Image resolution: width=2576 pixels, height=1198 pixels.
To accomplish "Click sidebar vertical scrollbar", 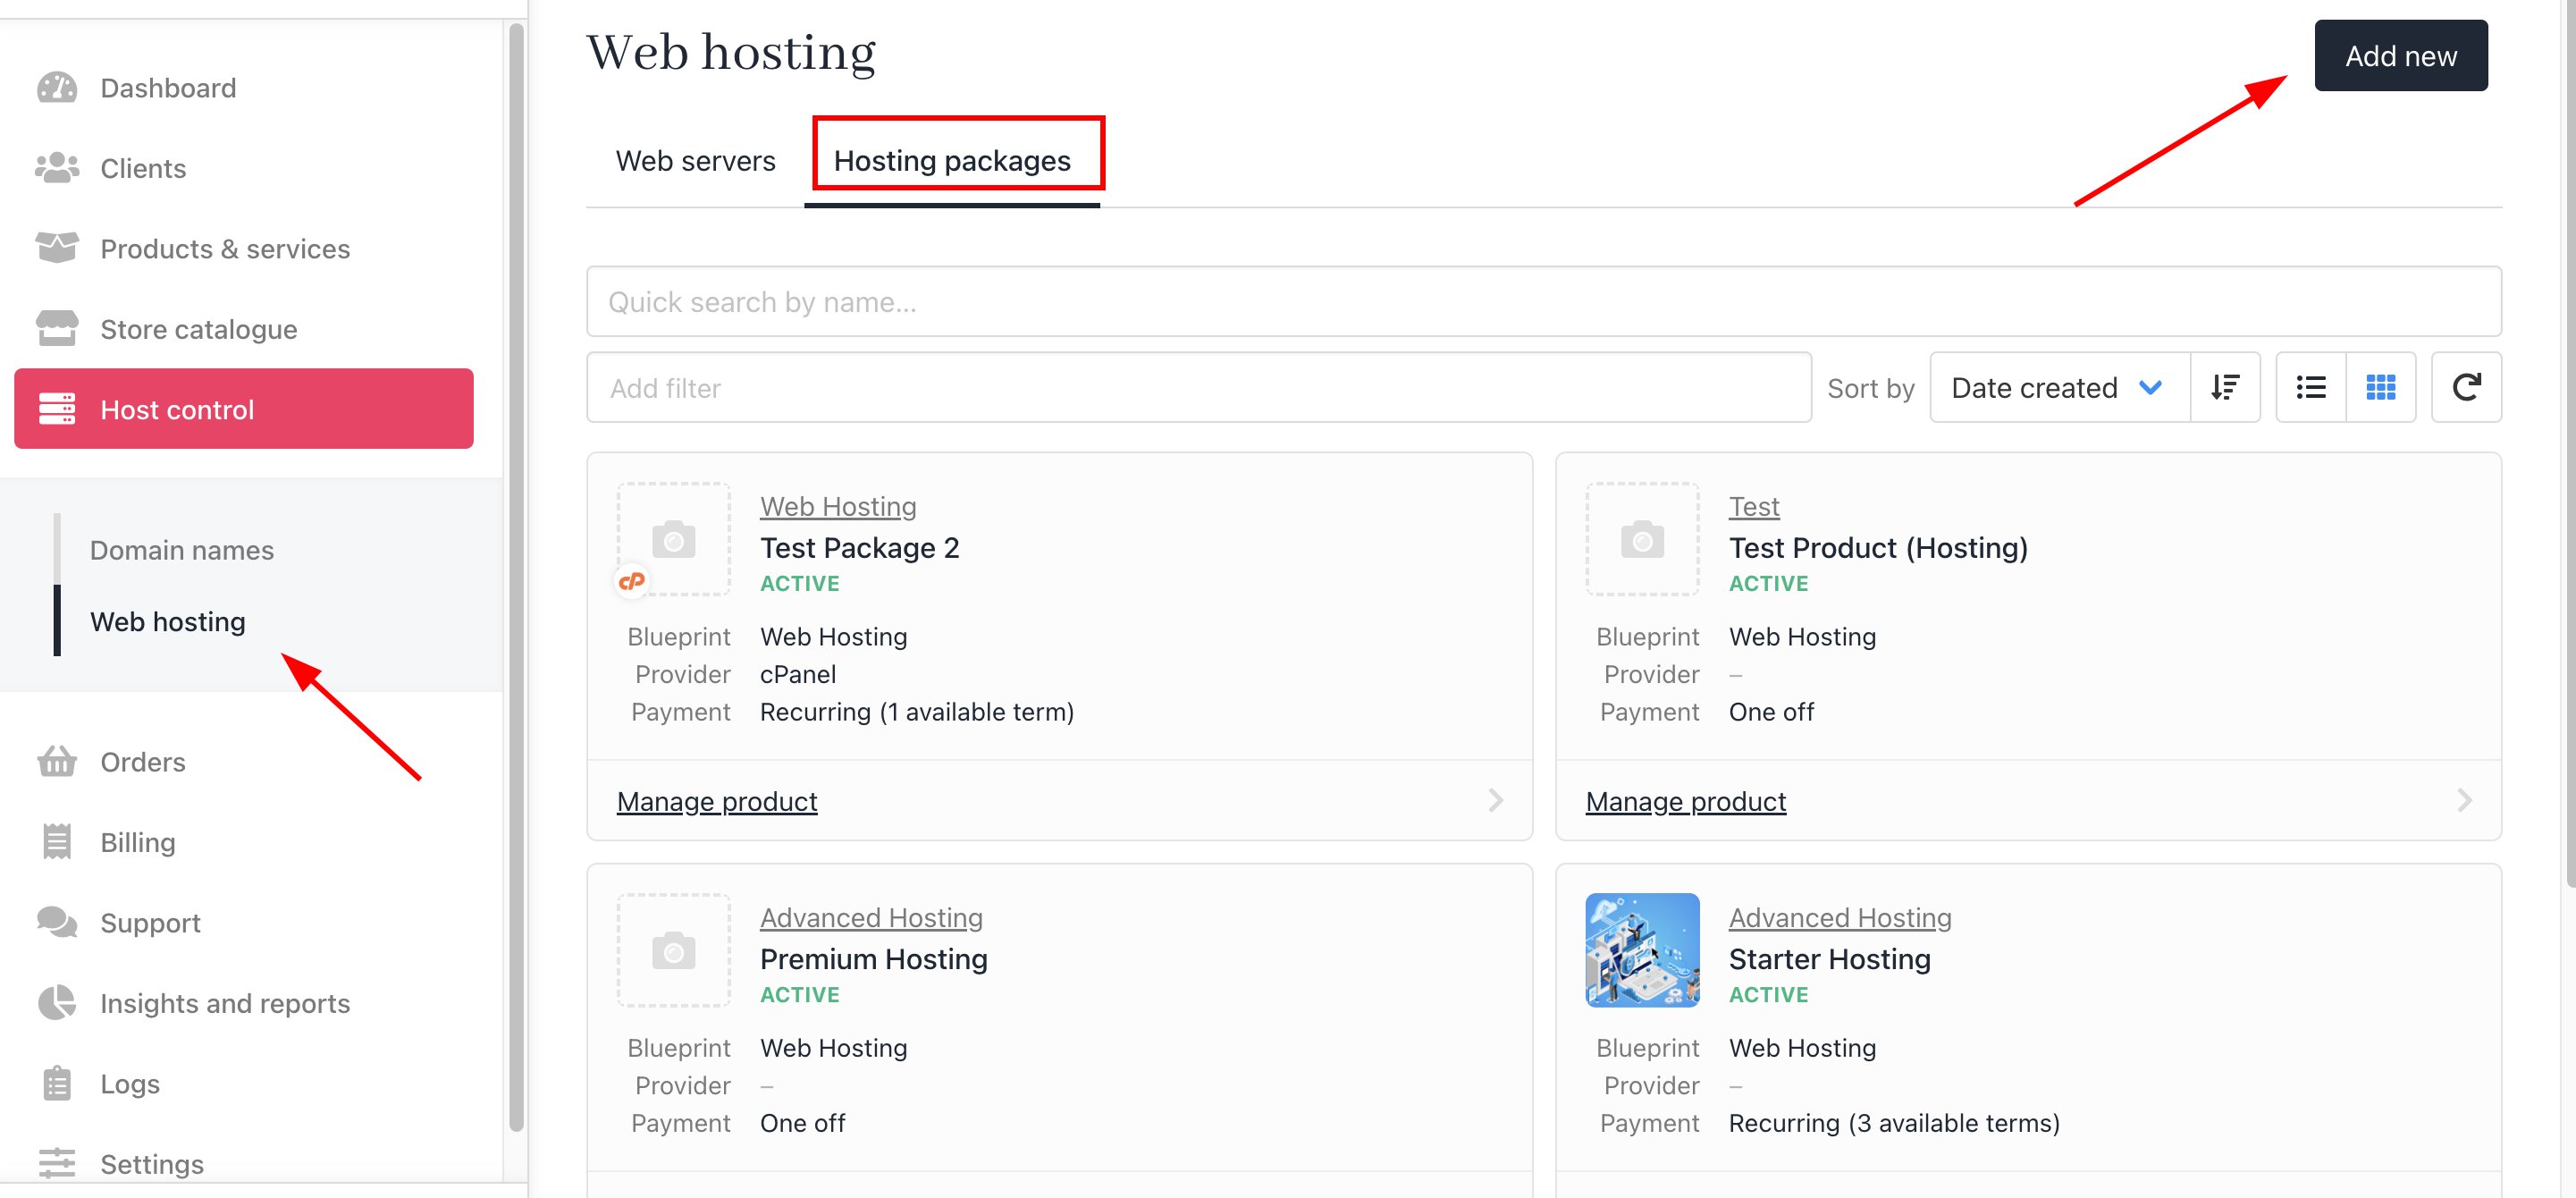I will [x=516, y=577].
